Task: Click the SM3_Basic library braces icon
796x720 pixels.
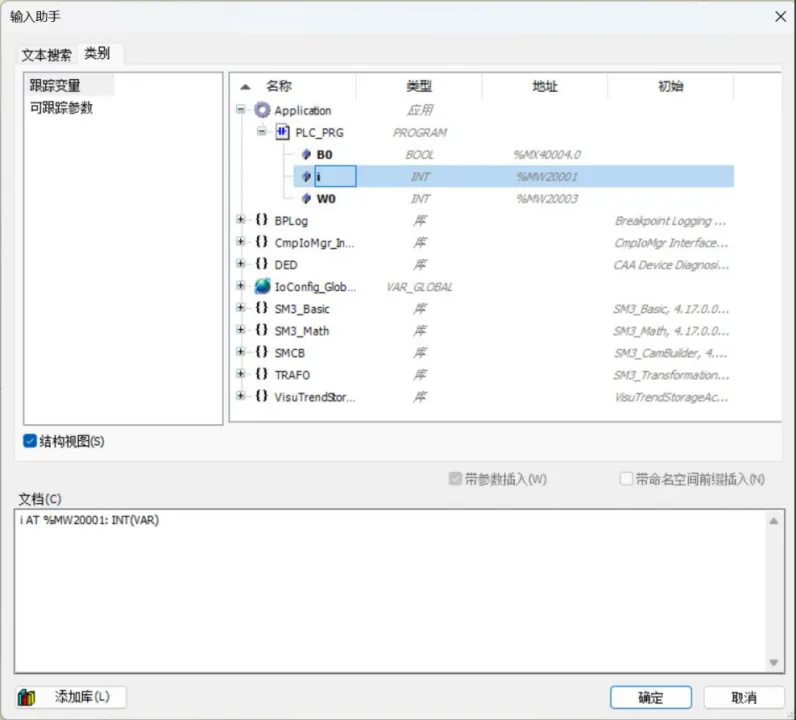Action: pyautogui.click(x=261, y=308)
